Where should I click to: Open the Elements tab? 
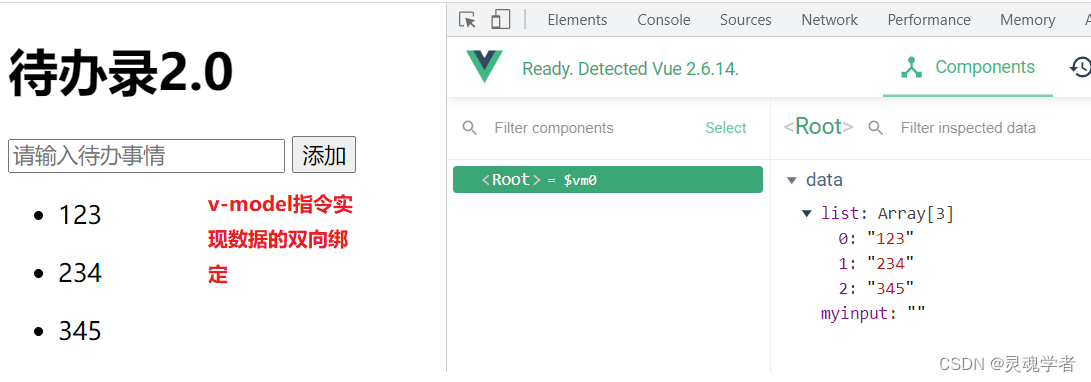tap(578, 20)
